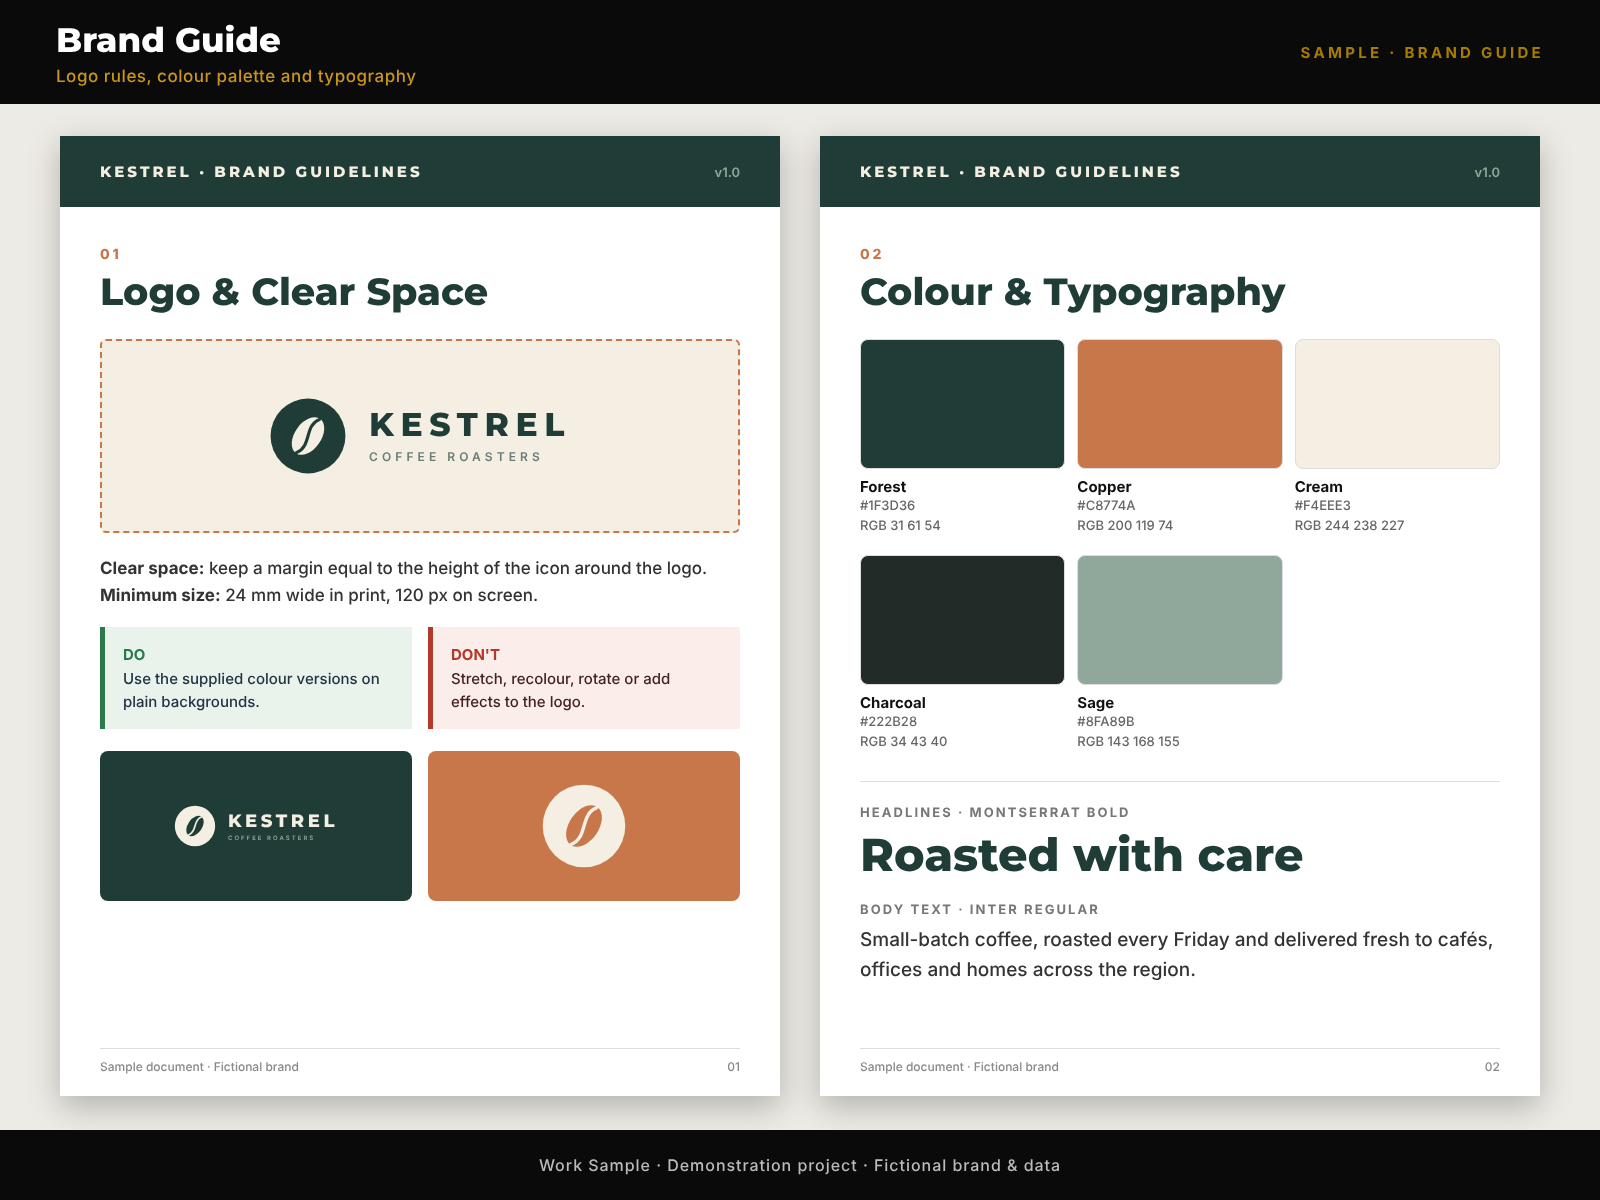This screenshot has width=1600, height=1200.
Task: Click the 'Colour & Typography' heading
Action: coord(1072,292)
